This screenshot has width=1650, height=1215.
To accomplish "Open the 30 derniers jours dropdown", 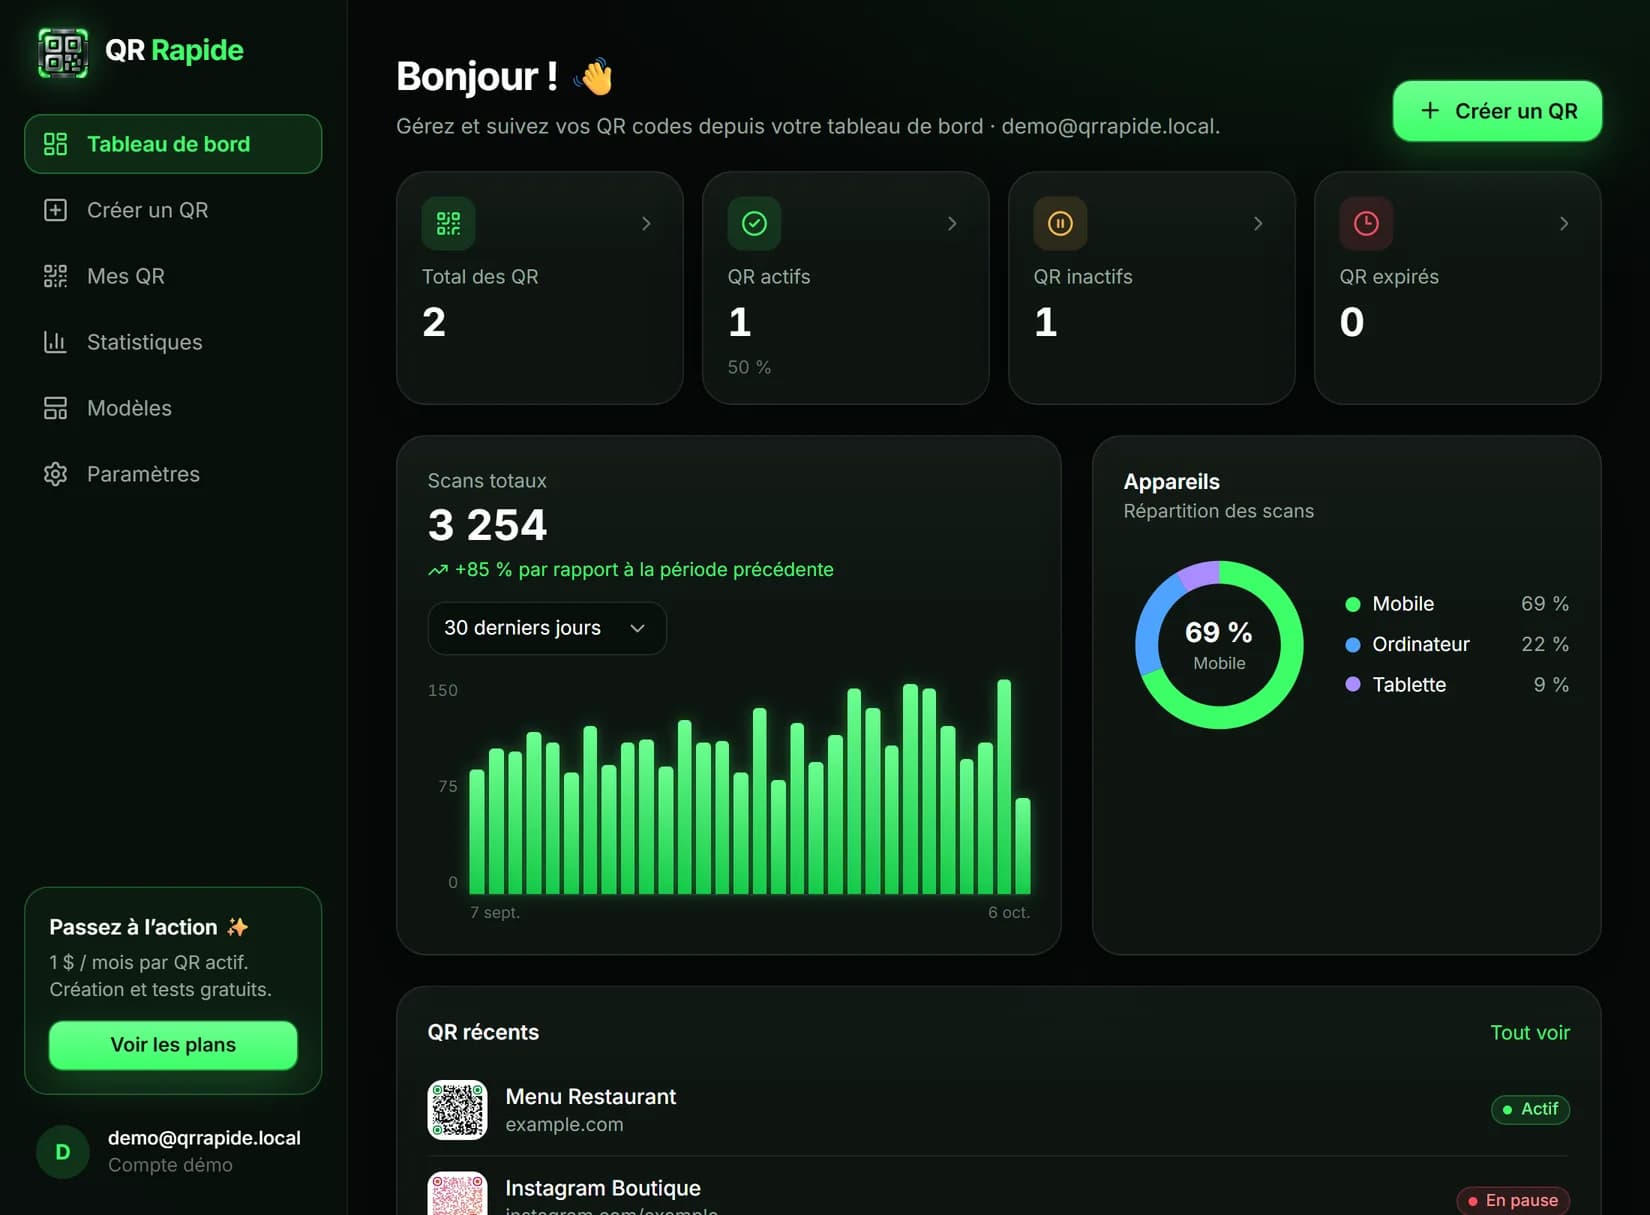I will (x=547, y=628).
